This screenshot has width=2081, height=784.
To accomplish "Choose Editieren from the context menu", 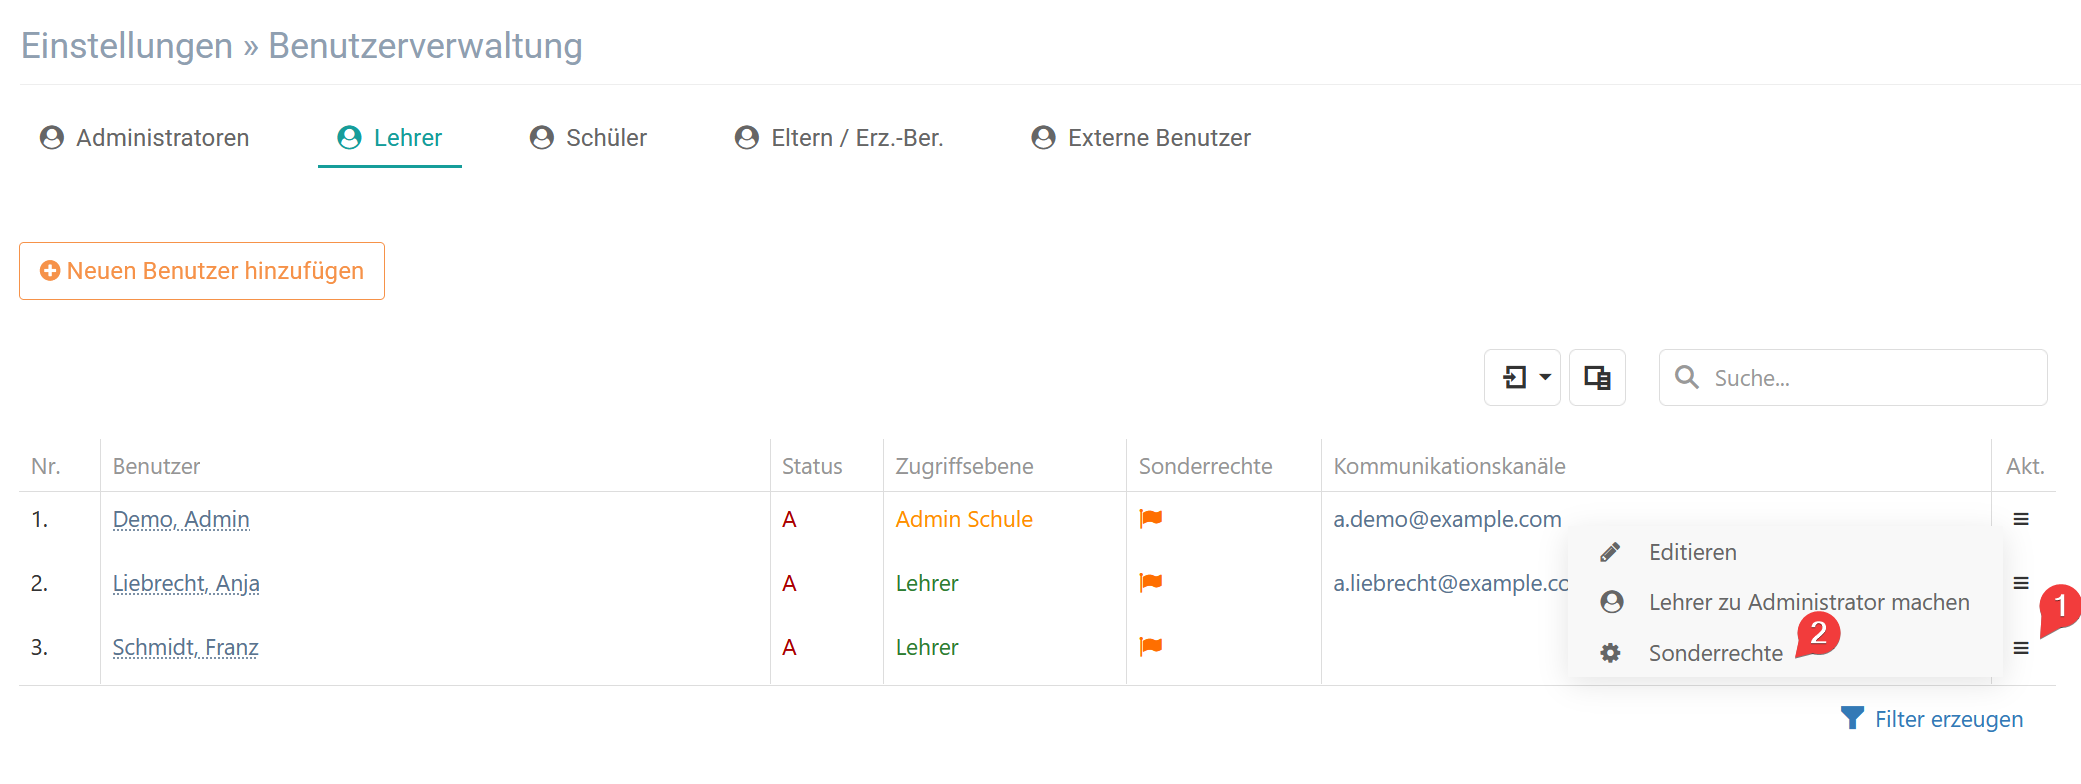I will [x=1692, y=552].
